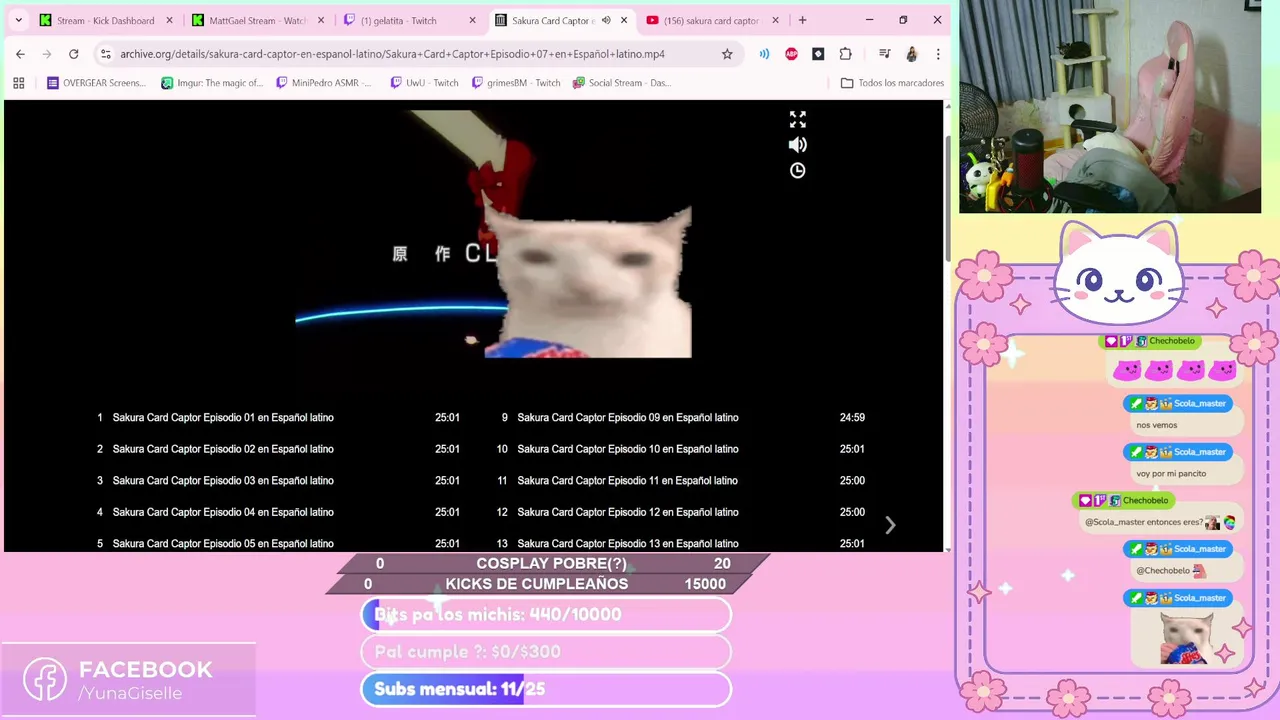The image size is (1280, 720).
Task: Play Episodio 12 en Español latino
Action: pyautogui.click(x=628, y=512)
